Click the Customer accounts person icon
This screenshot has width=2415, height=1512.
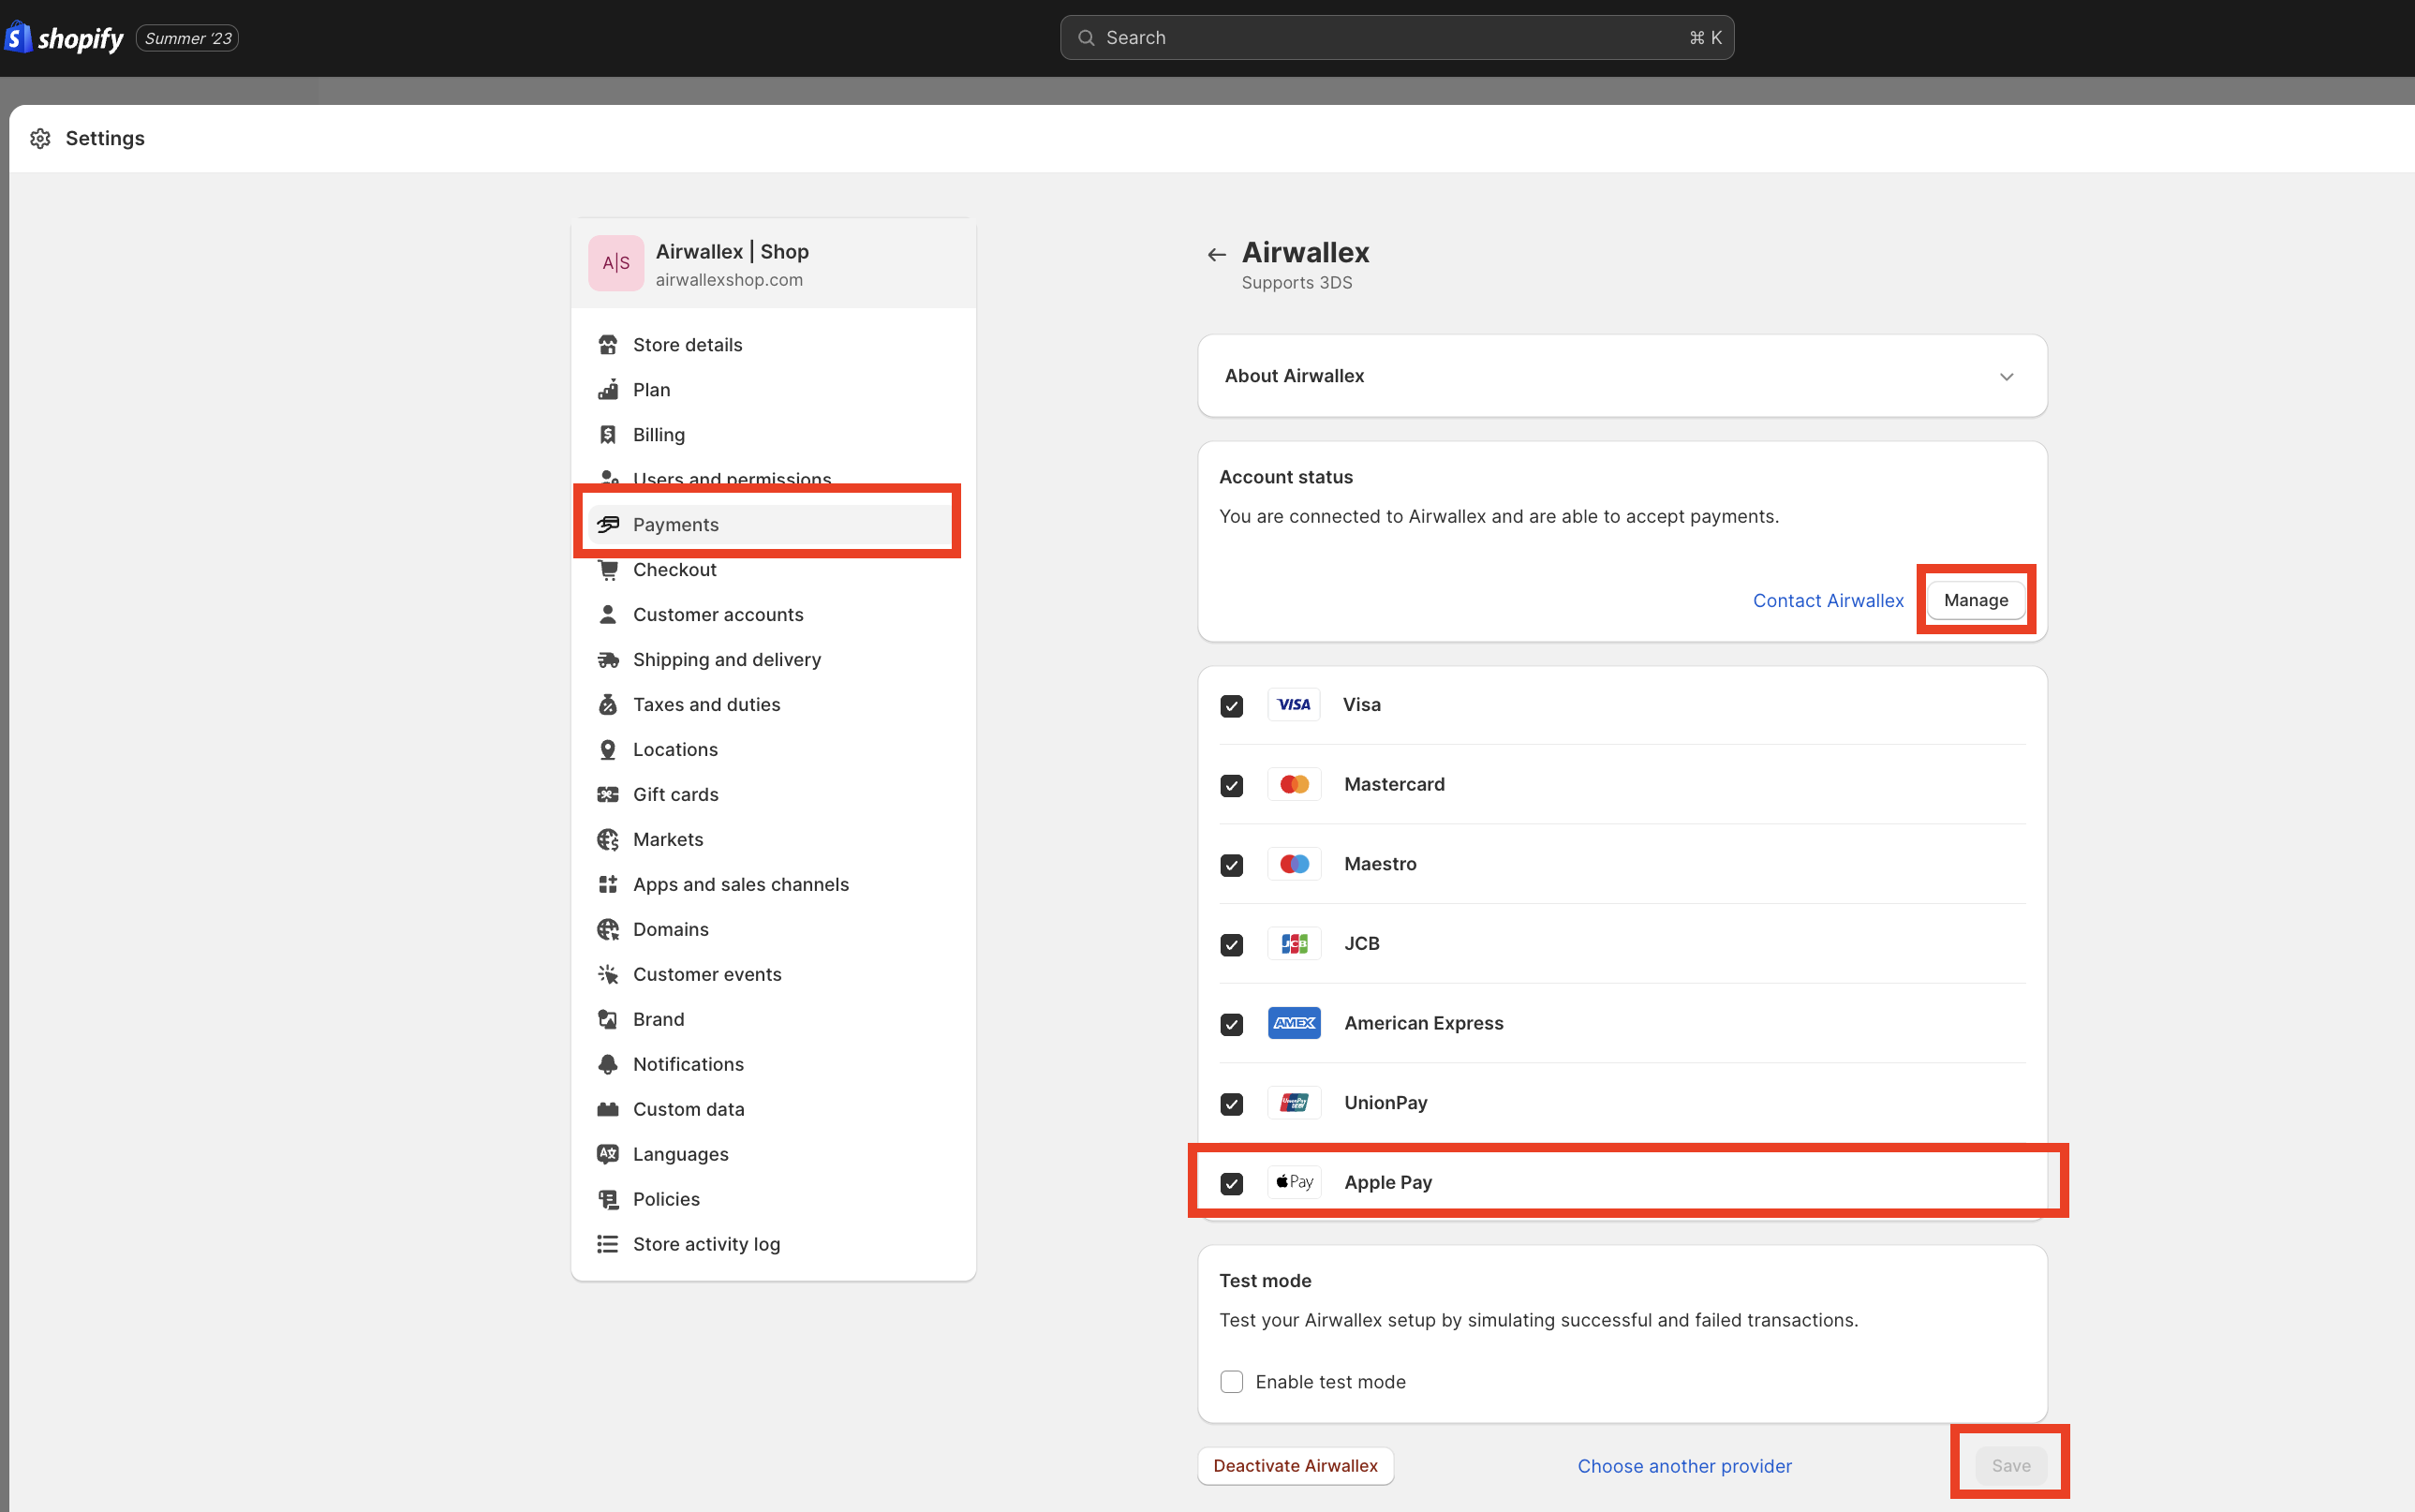(608, 615)
